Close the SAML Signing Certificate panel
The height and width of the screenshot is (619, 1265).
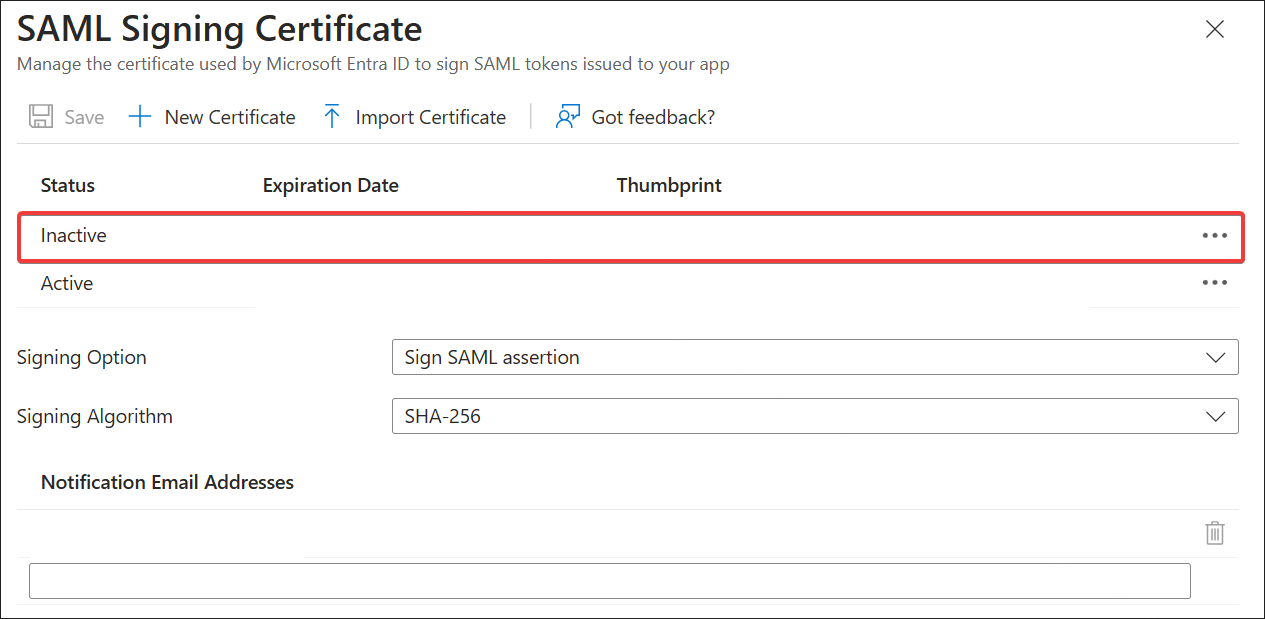(1214, 29)
